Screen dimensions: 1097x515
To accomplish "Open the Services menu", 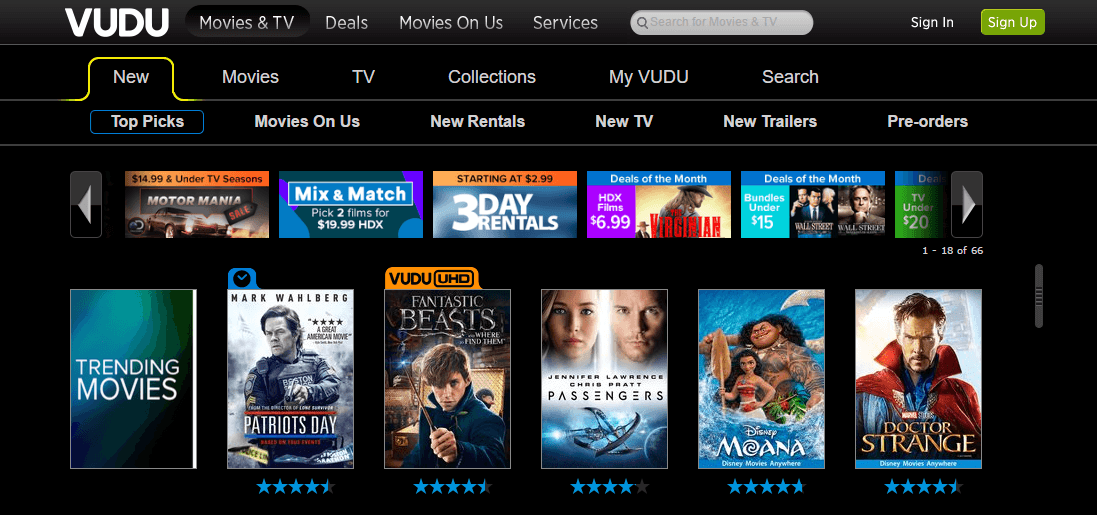I will (565, 22).
